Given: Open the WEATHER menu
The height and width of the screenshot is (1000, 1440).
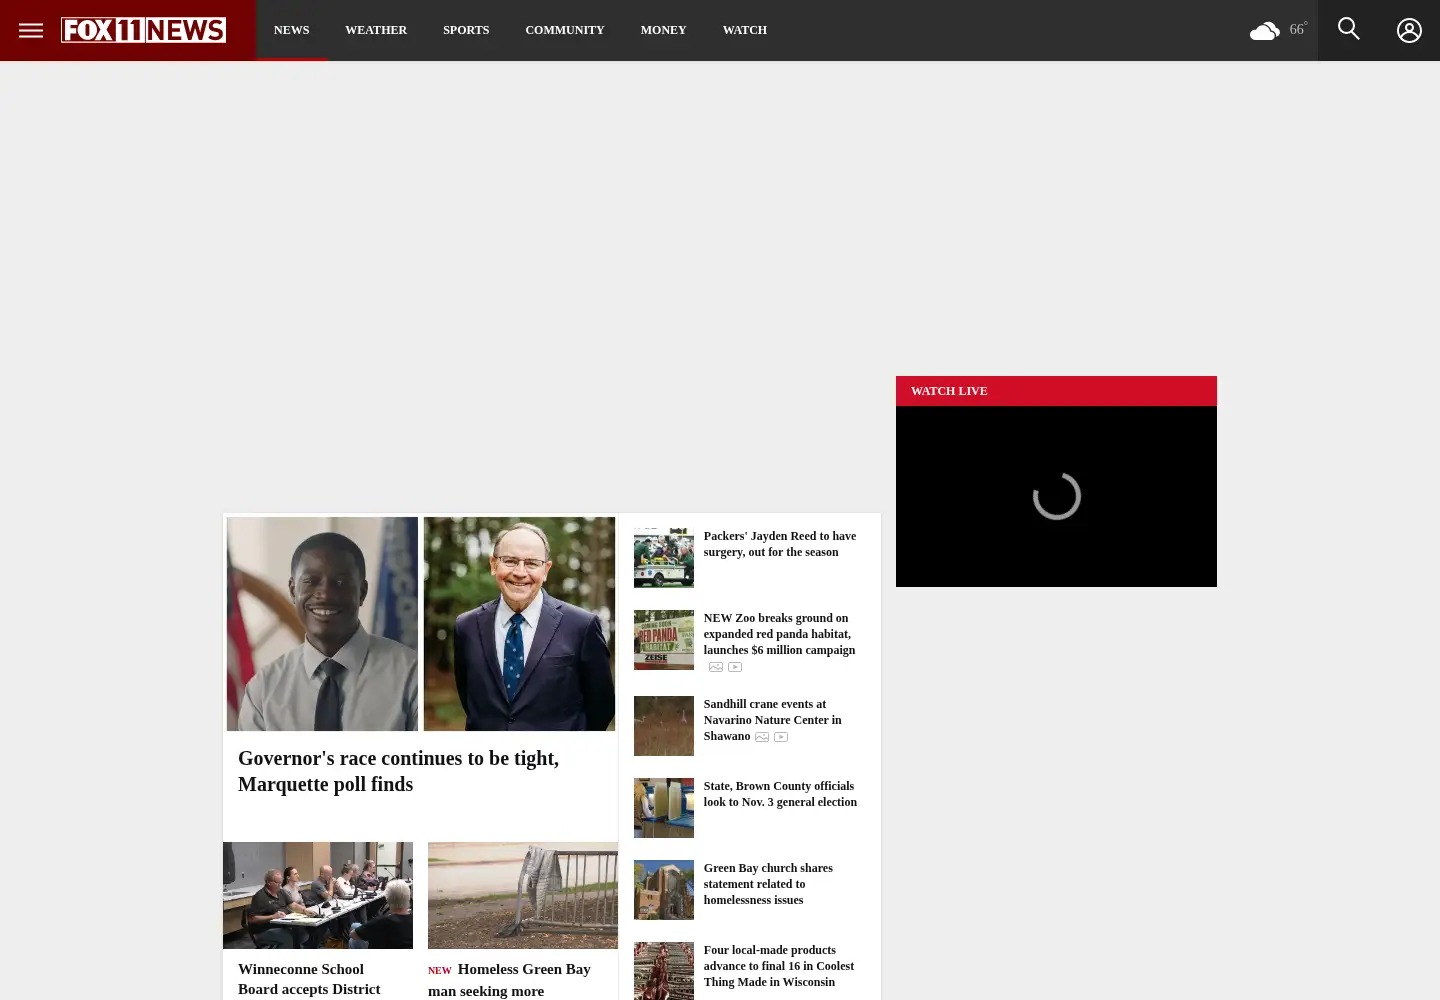Looking at the screenshot, I should (x=376, y=30).
